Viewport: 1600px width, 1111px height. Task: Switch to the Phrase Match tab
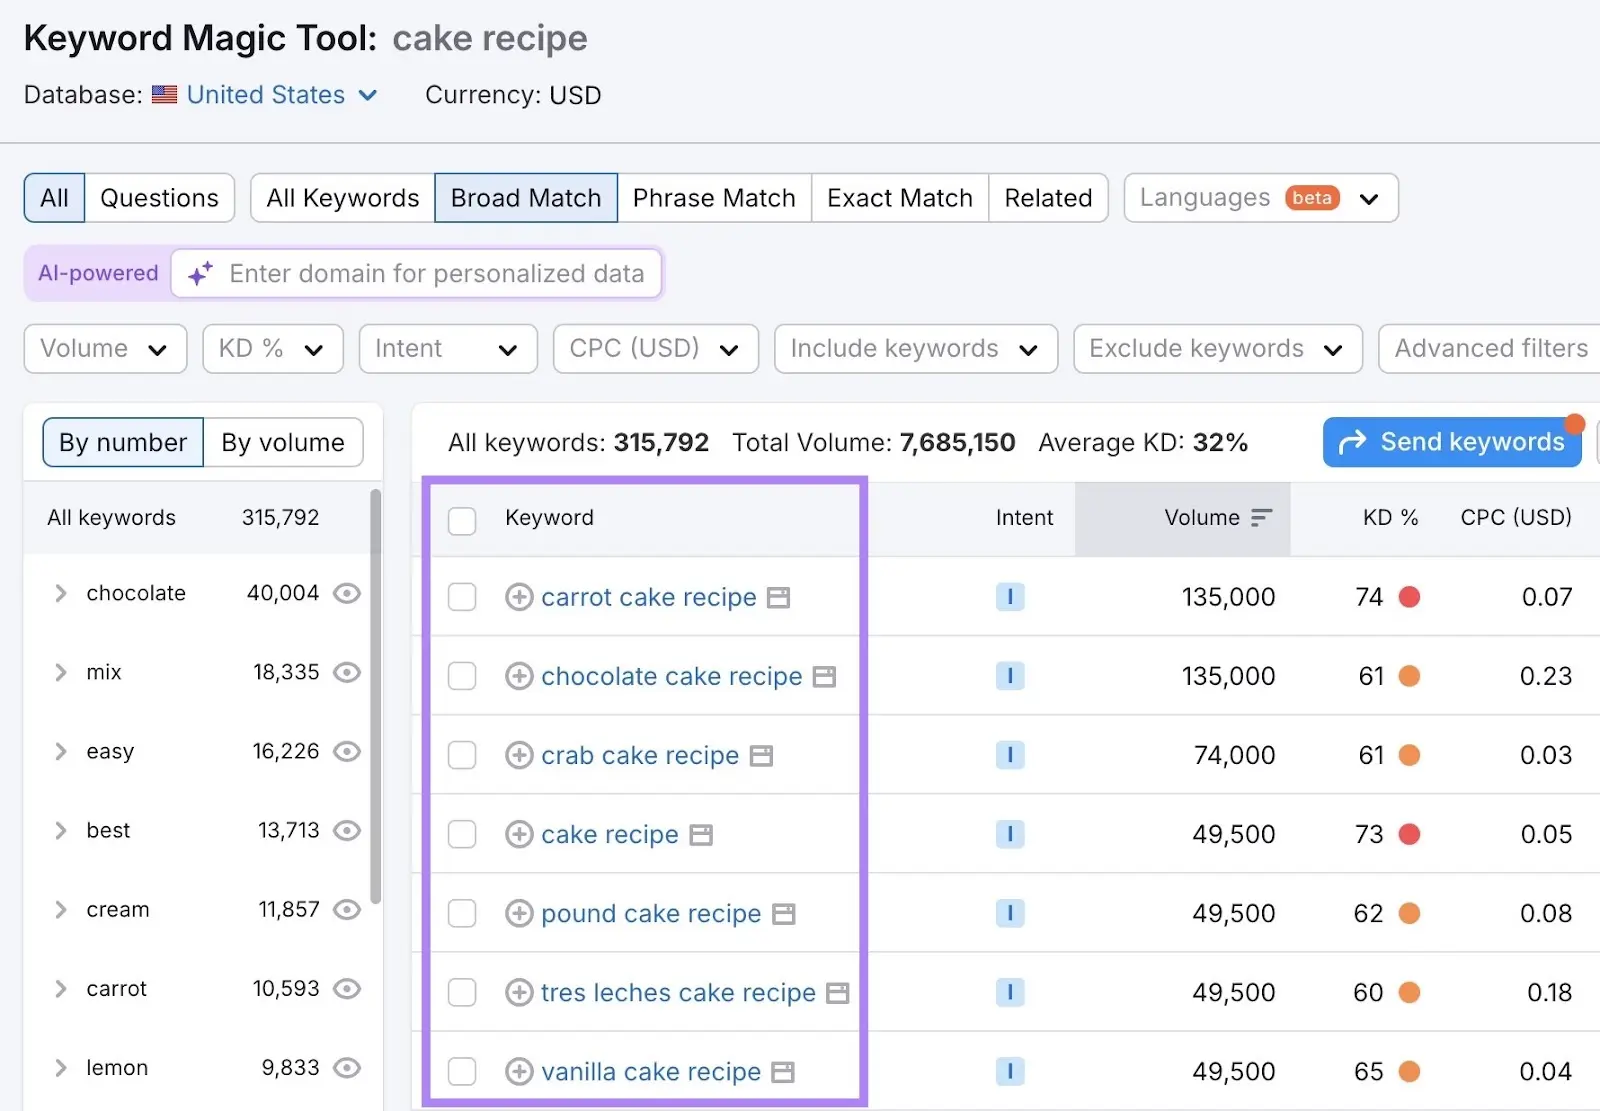pos(713,197)
